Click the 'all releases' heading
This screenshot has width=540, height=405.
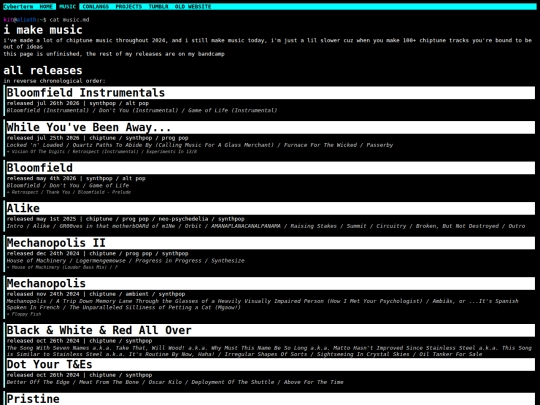(x=43, y=70)
